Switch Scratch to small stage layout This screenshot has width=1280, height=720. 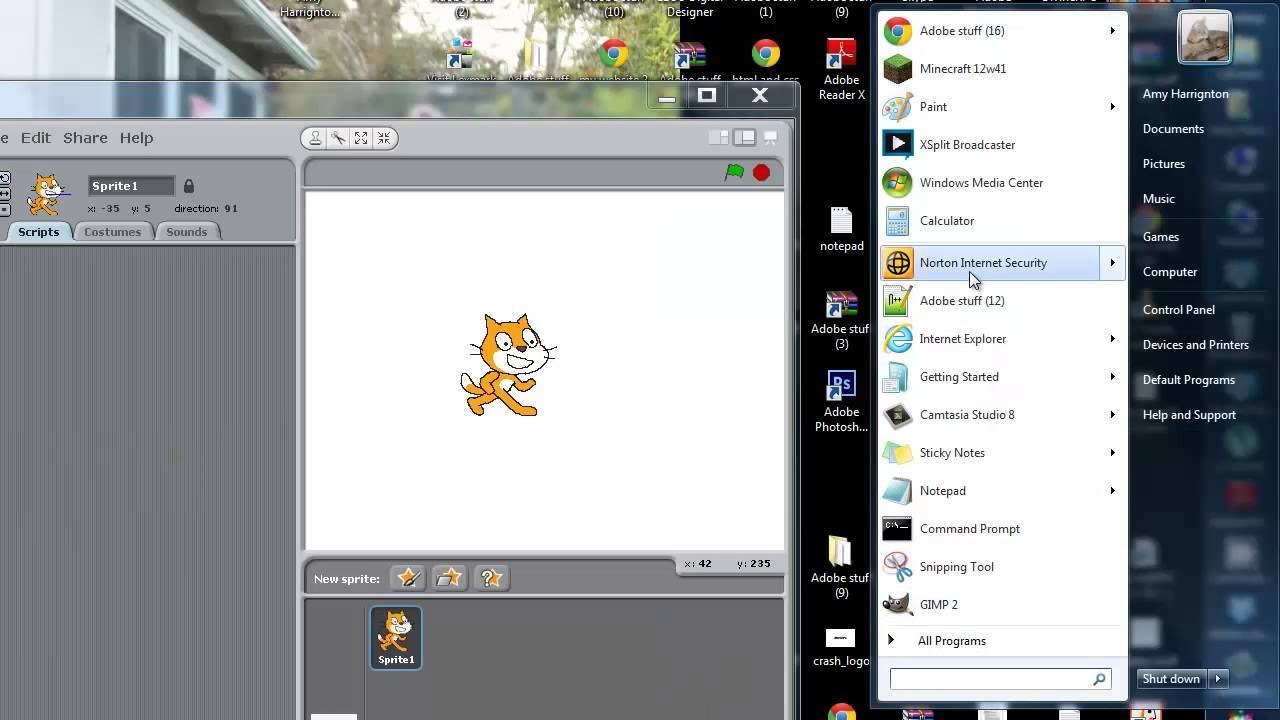pyautogui.click(x=718, y=138)
